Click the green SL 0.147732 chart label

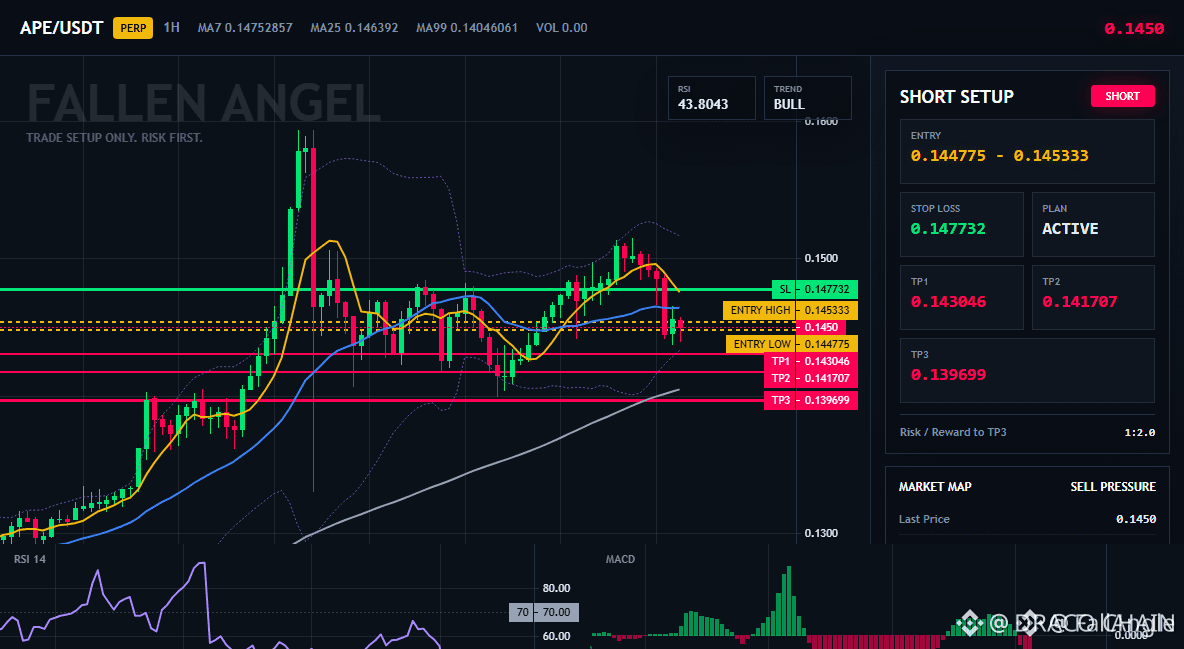(x=815, y=289)
